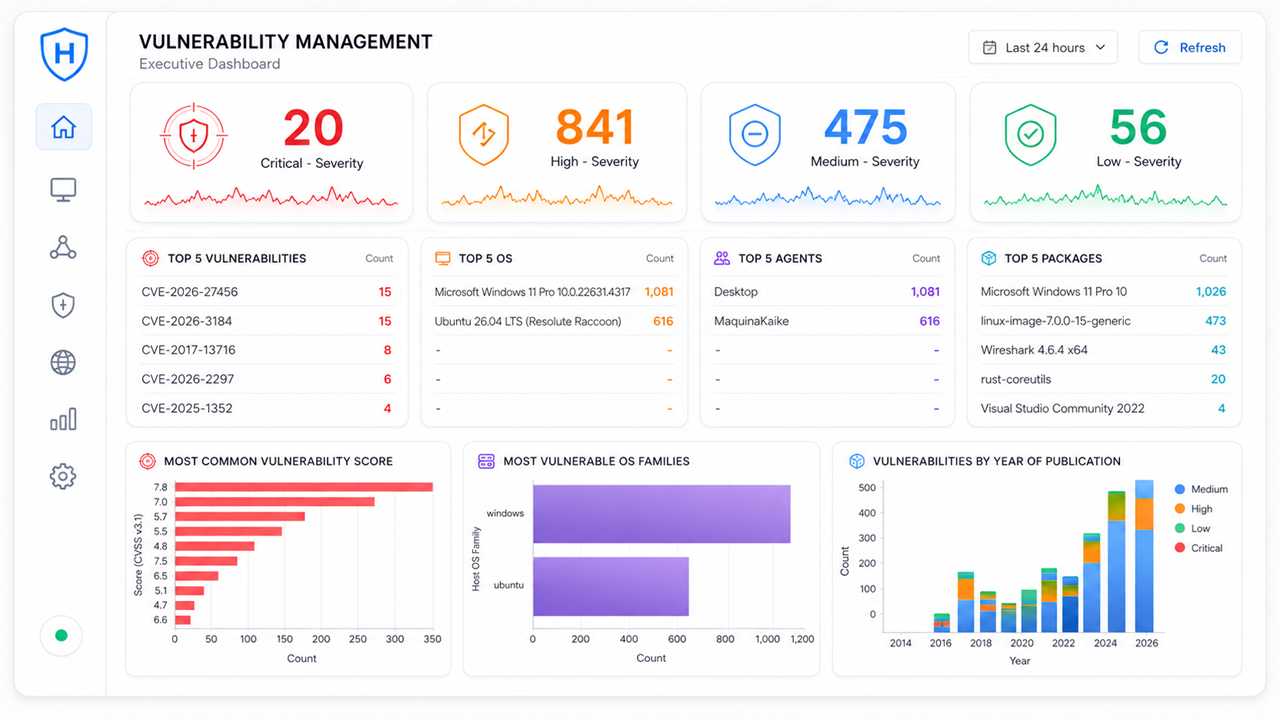Select Wireshark 4.6.4 x64 package
Screen dimensions: 1280x720
pyautogui.click(x=1103, y=350)
